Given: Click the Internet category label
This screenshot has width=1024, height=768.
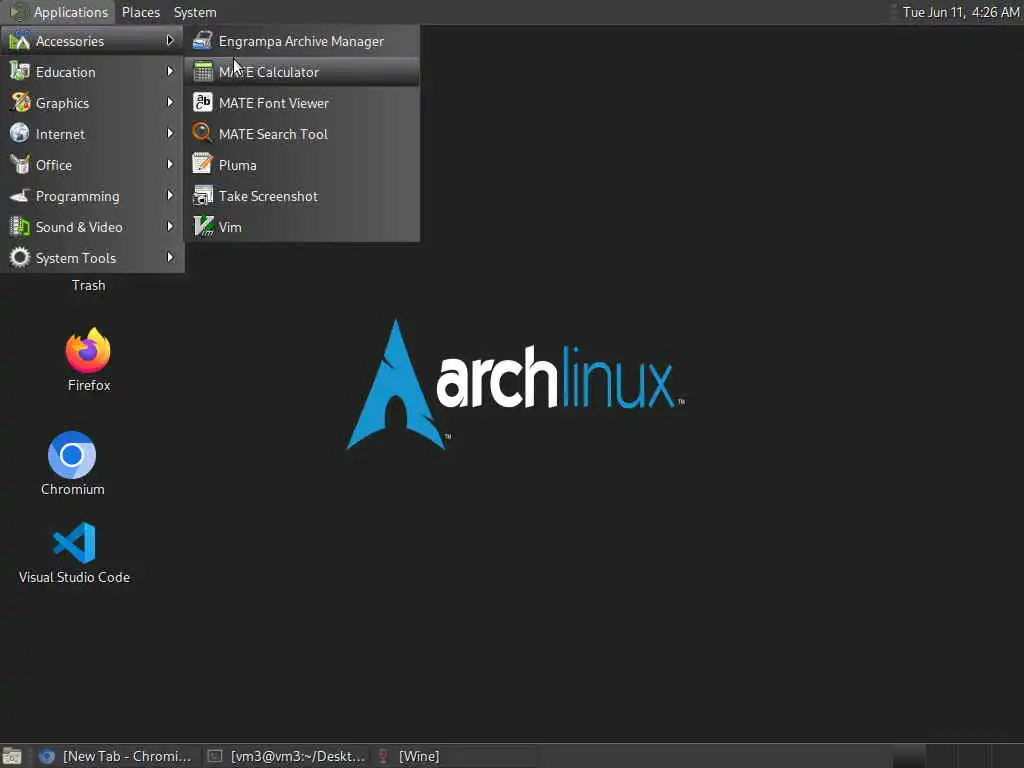Looking at the screenshot, I should tap(60, 135).
